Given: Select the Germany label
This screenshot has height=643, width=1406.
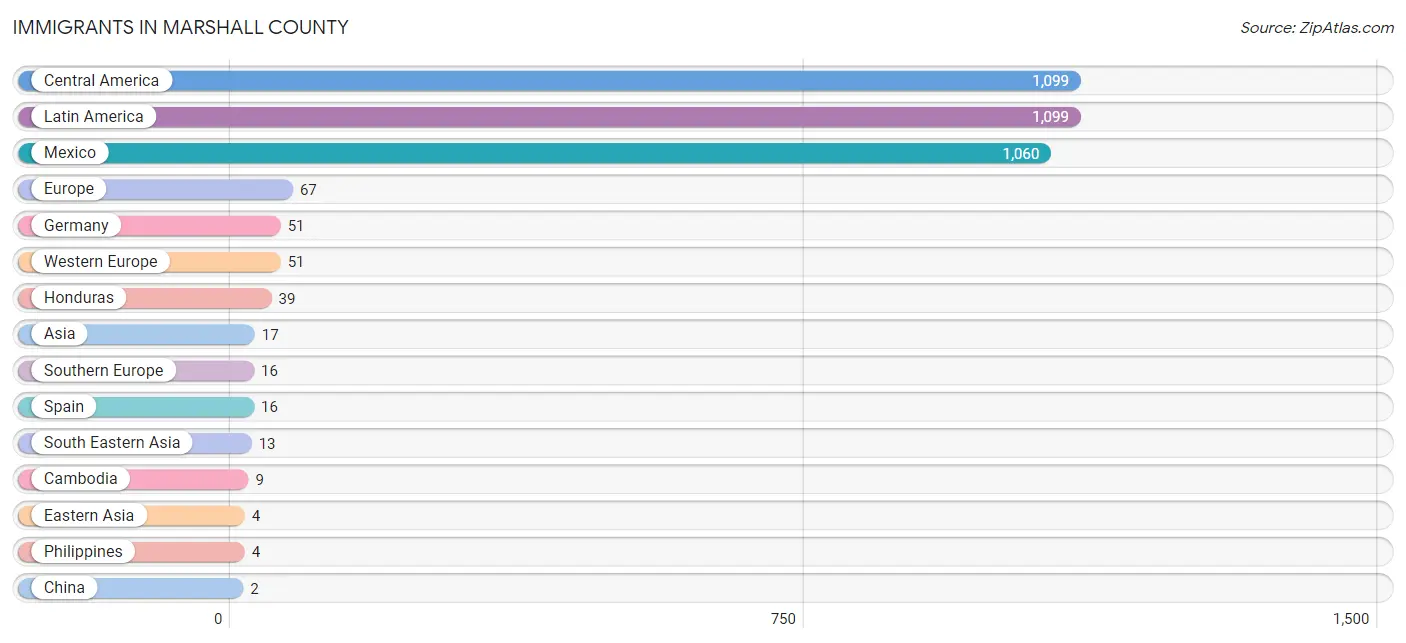Looking at the screenshot, I should pos(76,225).
